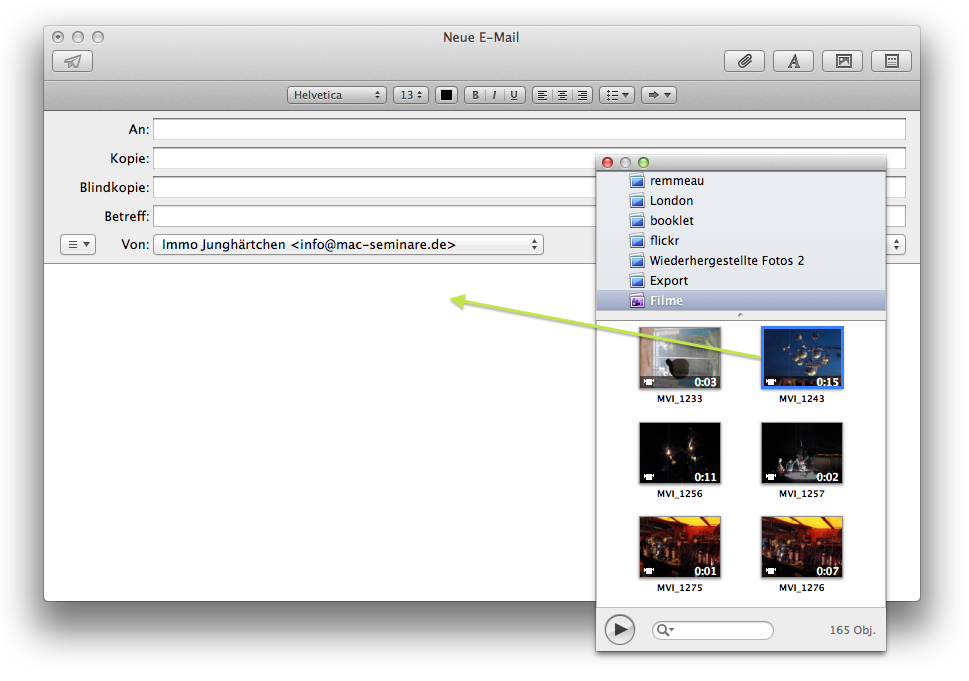Close the photo browser window
969x681 pixels.
click(x=607, y=163)
